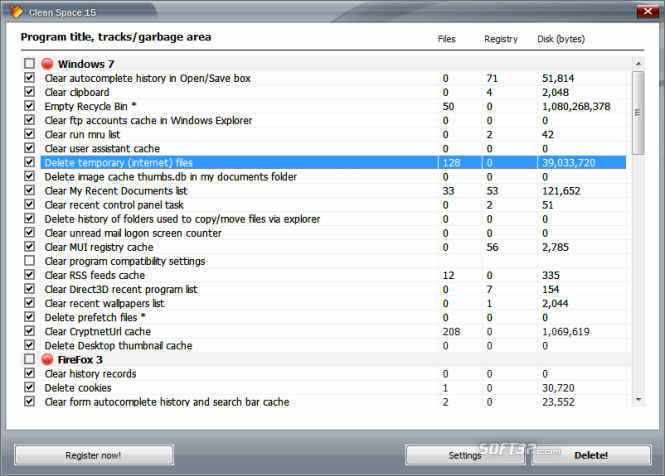Click the red FireFox 3 status icon
This screenshot has width=665, height=476.
pyautogui.click(x=47, y=360)
